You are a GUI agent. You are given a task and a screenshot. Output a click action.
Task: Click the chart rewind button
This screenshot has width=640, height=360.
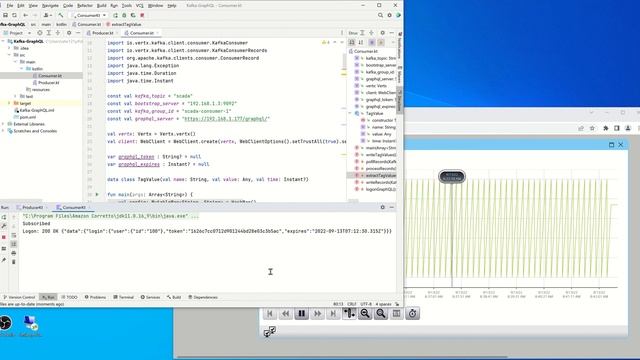click(x=286, y=313)
